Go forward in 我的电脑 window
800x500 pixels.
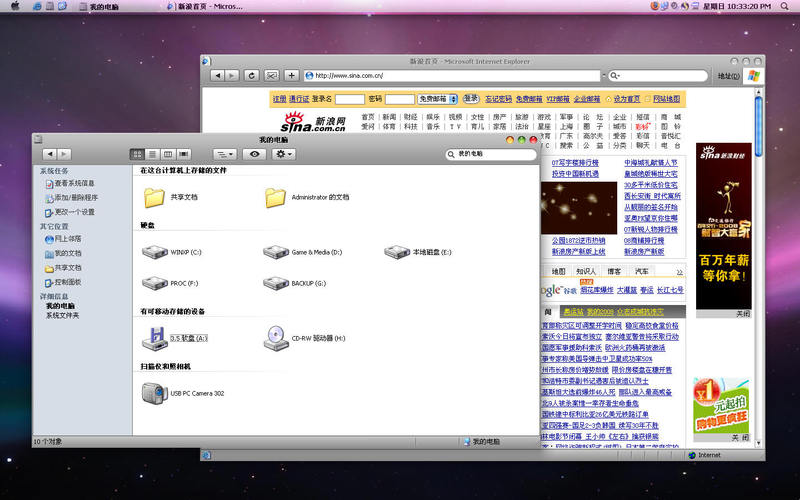point(64,154)
